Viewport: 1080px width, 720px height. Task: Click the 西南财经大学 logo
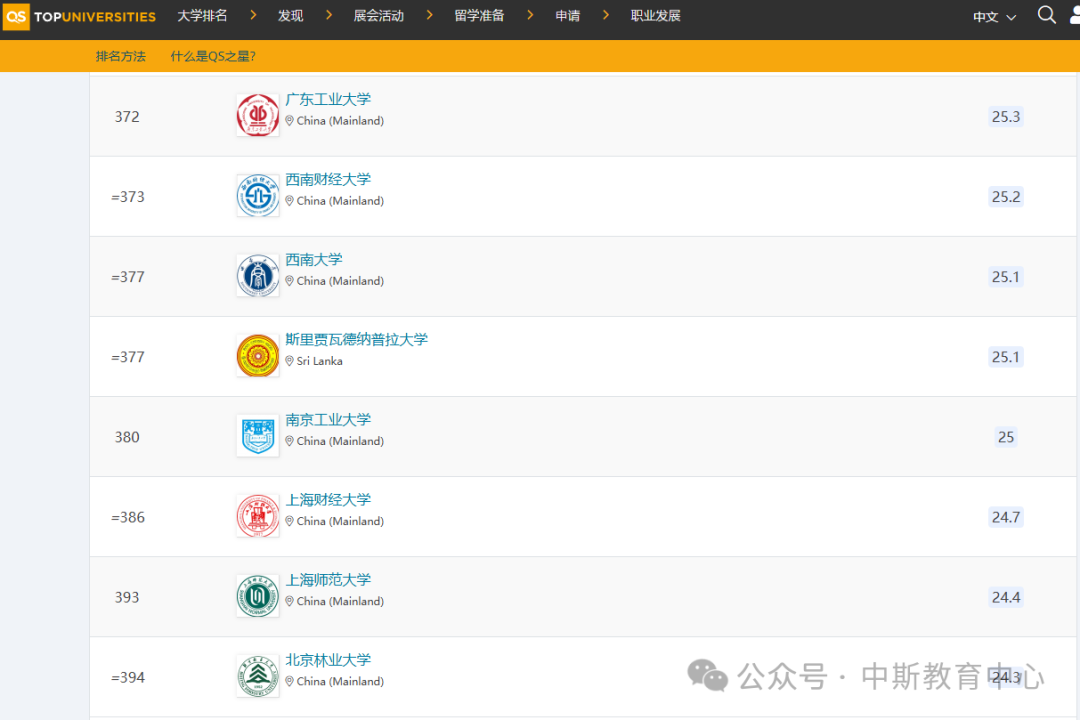tap(258, 195)
